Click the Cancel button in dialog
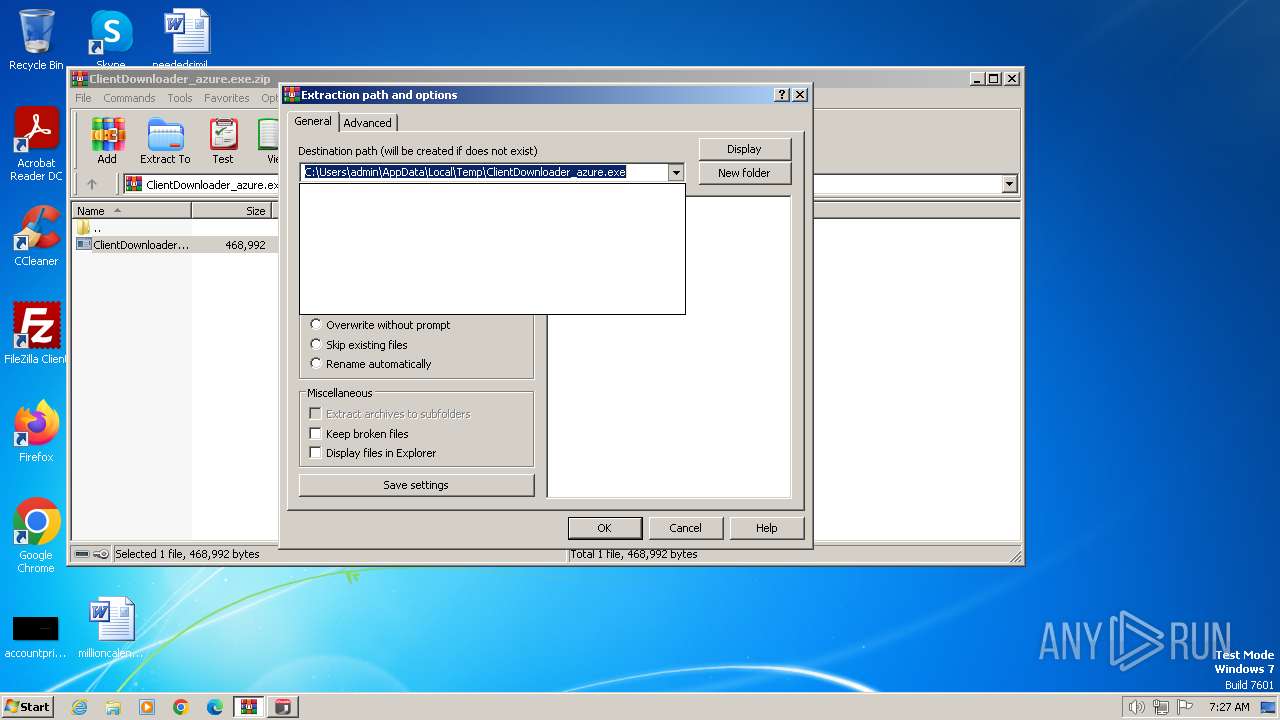The image size is (1280, 720). click(x=685, y=528)
